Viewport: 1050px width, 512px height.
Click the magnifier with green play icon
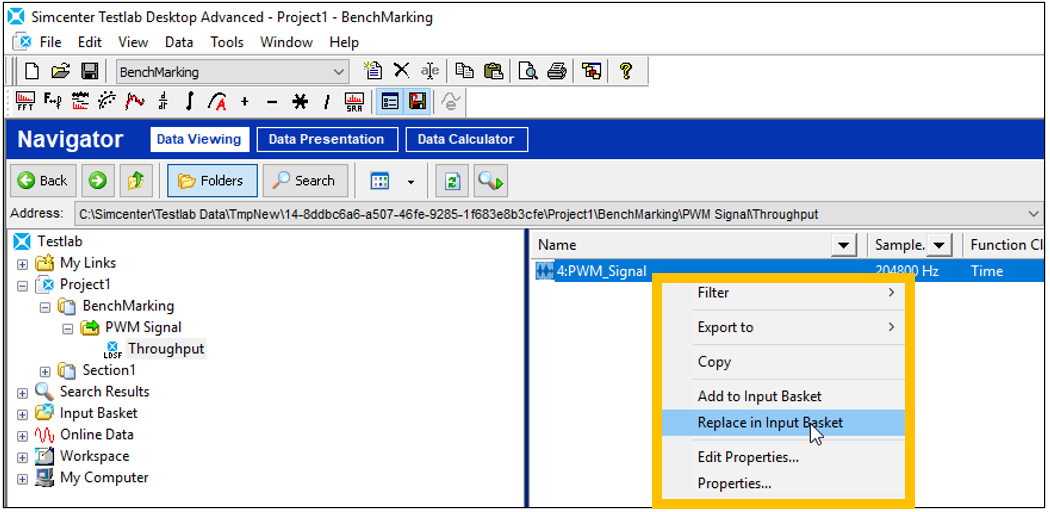pos(490,181)
